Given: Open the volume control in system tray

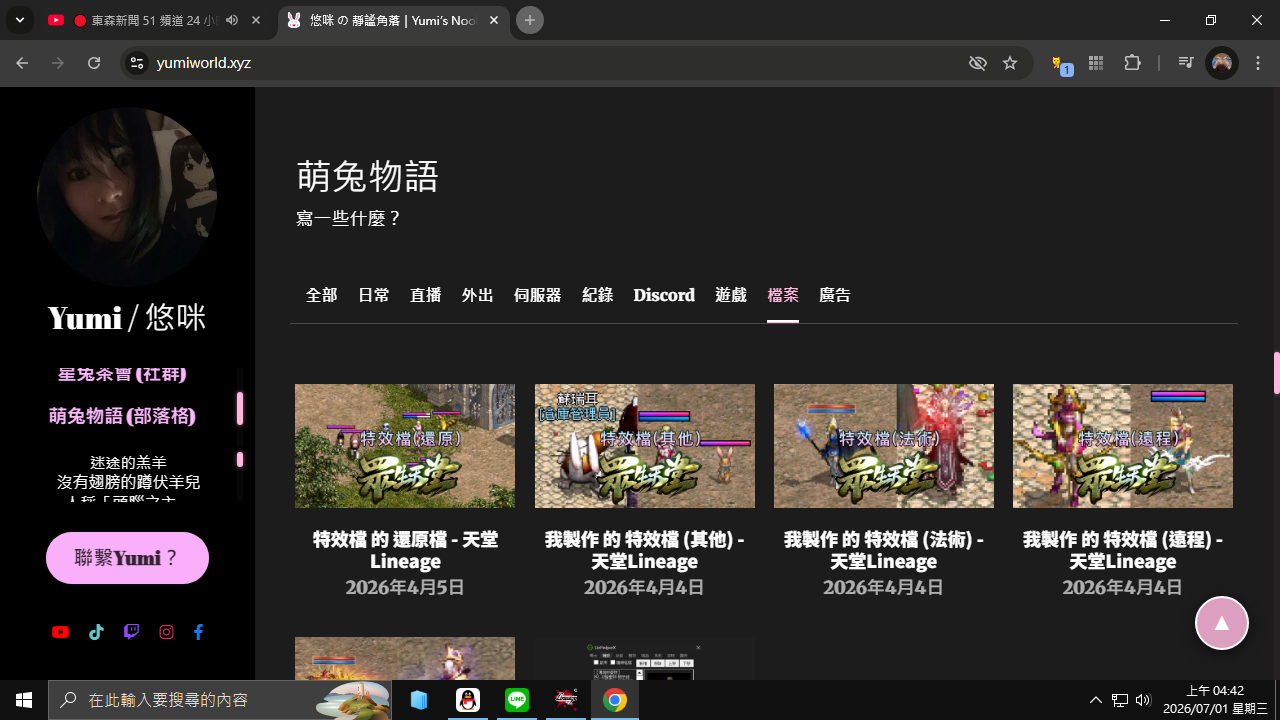Looking at the screenshot, I should tap(1143, 700).
